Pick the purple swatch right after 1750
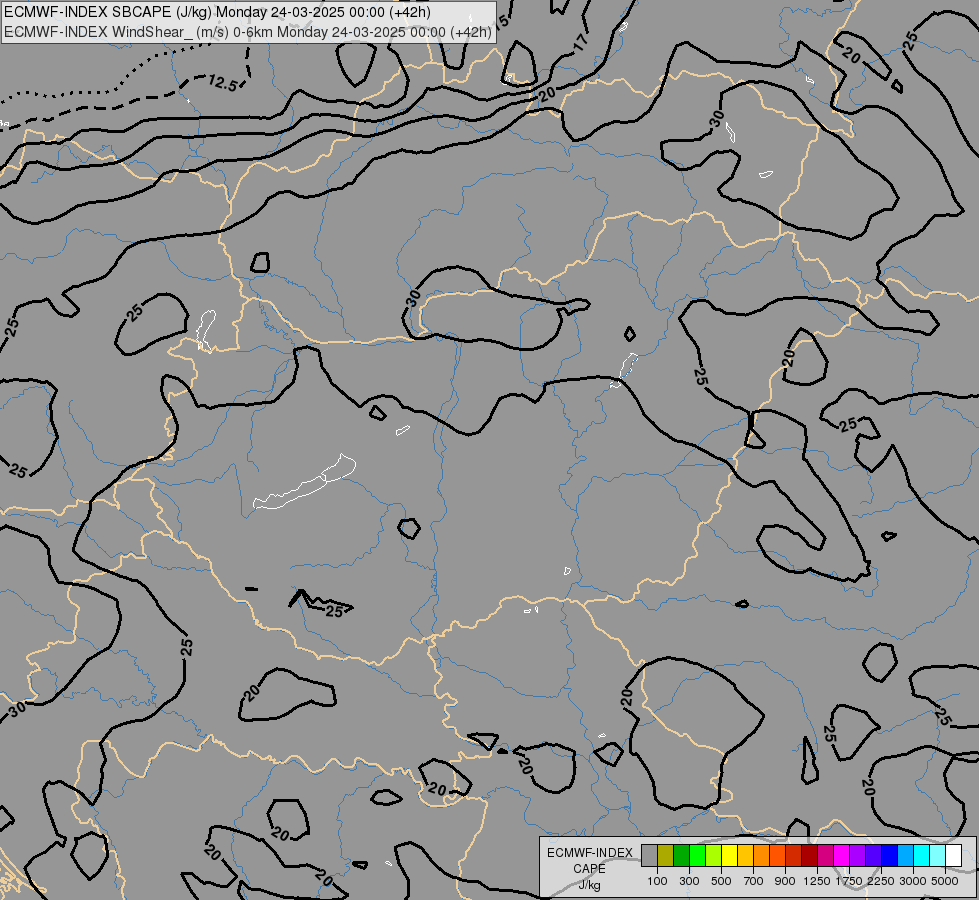 point(857,855)
